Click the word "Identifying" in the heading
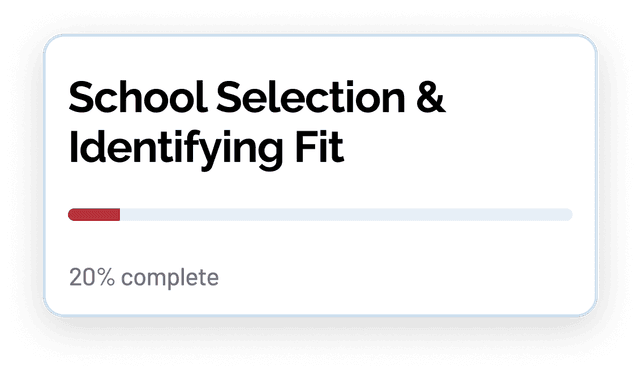Image resolution: width=640 pixels, height=369 pixels. coord(176,148)
